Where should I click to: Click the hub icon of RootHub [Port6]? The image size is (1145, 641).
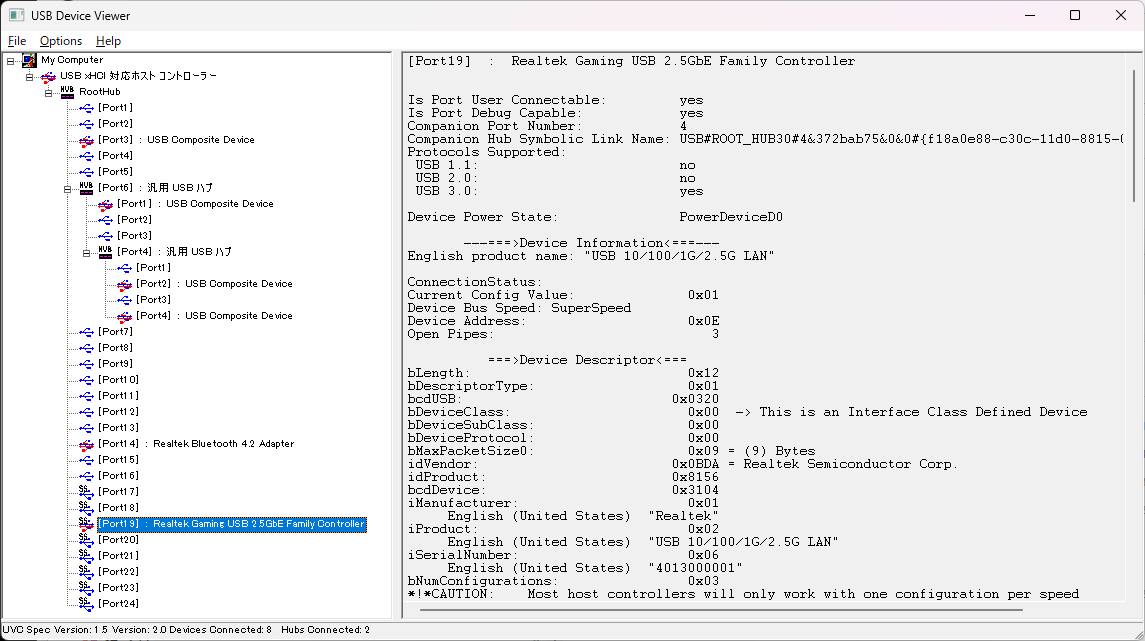pos(86,188)
